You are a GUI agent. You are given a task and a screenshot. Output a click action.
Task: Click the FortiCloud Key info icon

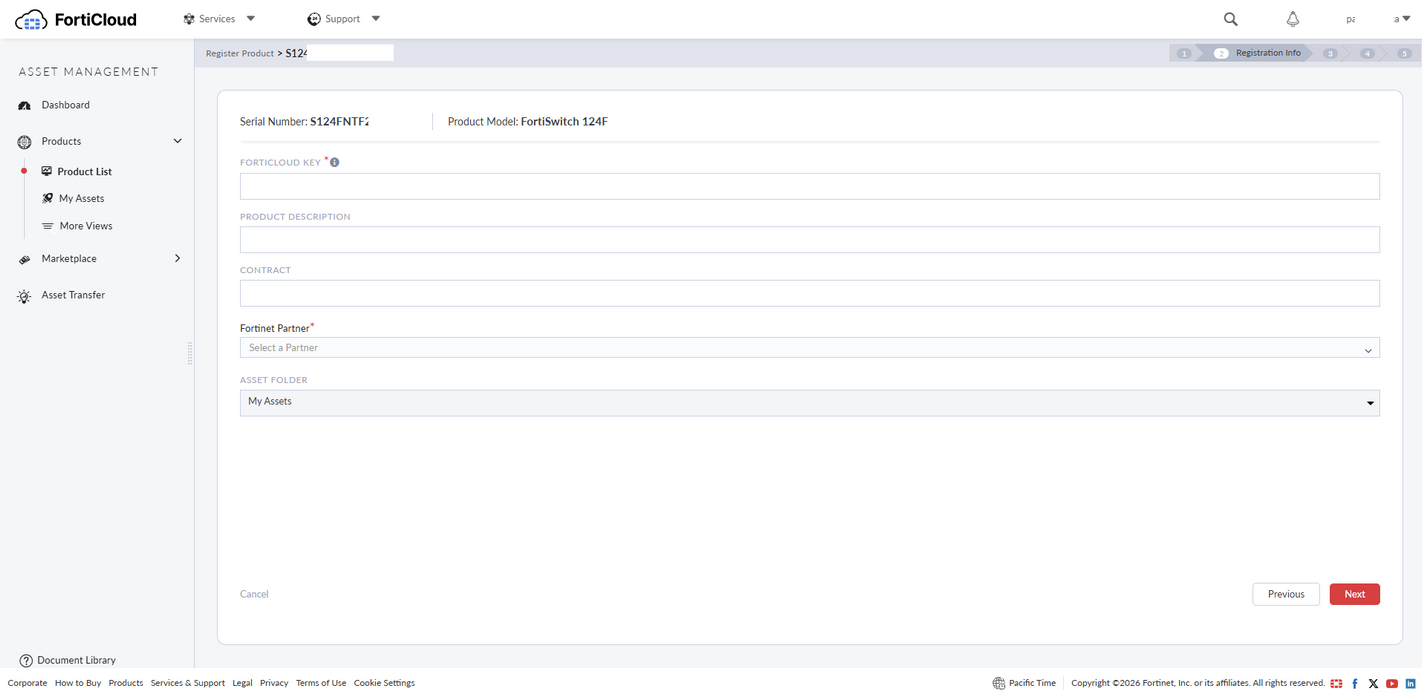334,162
